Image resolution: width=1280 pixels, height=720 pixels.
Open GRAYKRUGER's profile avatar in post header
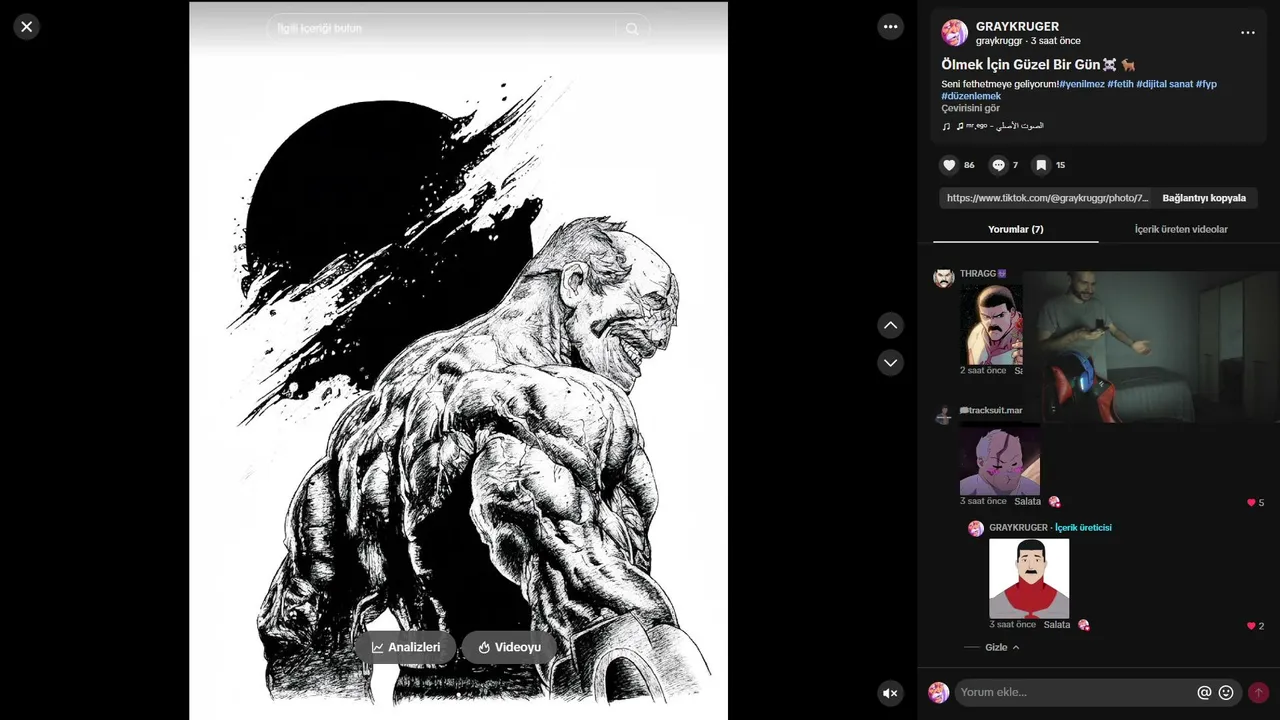[955, 33]
